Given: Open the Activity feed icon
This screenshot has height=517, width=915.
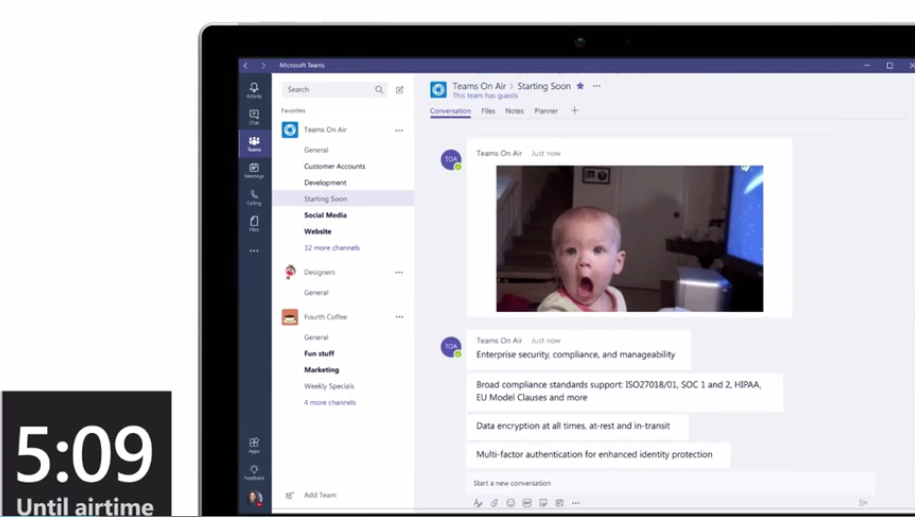Looking at the screenshot, I should pos(254,89).
